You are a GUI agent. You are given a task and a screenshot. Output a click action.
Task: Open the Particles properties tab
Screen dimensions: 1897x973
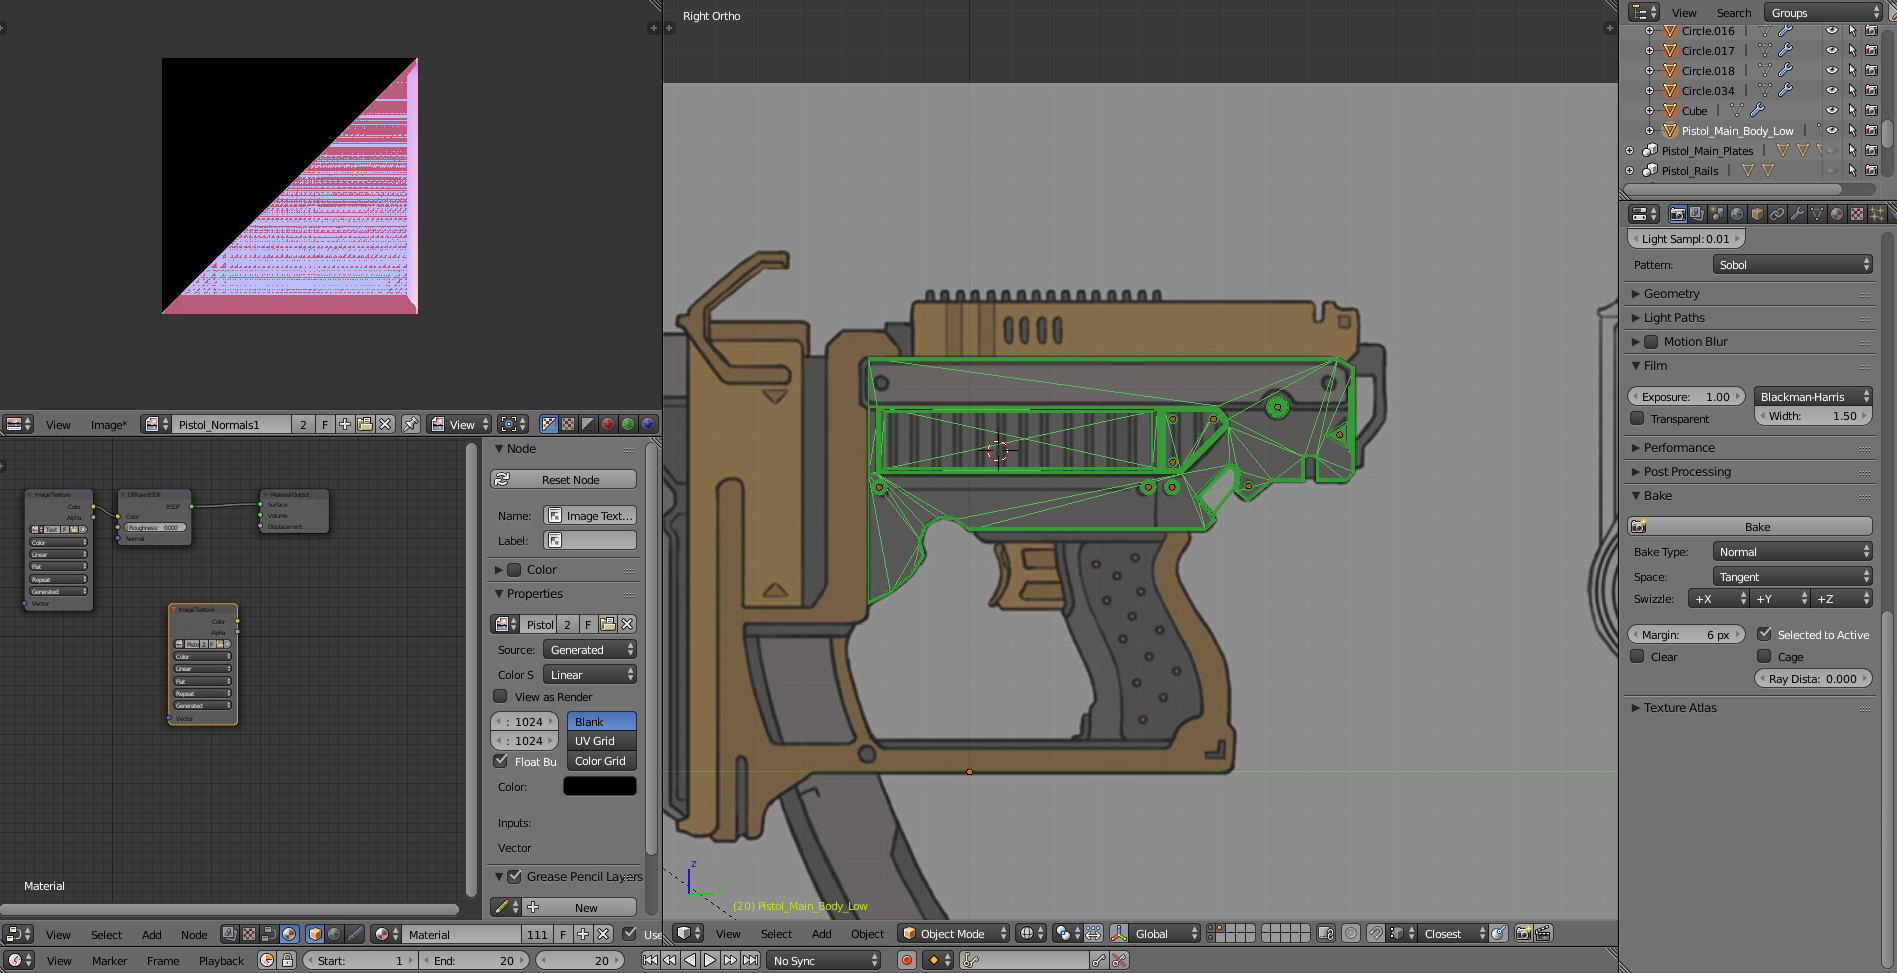[x=1876, y=214]
